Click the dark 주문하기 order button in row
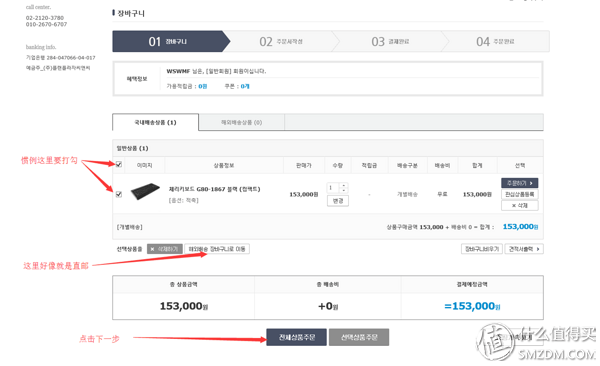 click(520, 183)
